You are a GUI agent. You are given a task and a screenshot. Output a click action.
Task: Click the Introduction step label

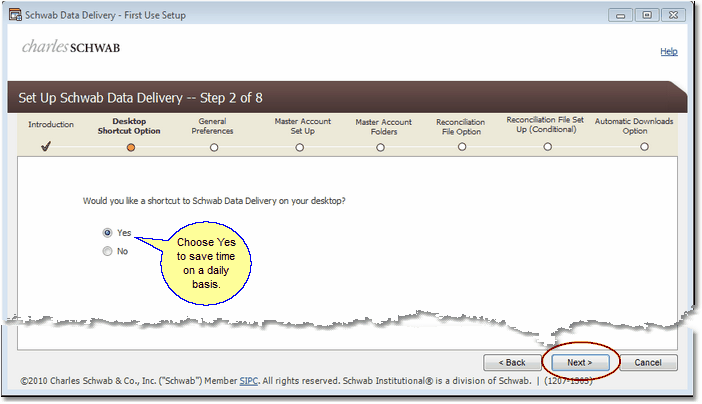51,125
